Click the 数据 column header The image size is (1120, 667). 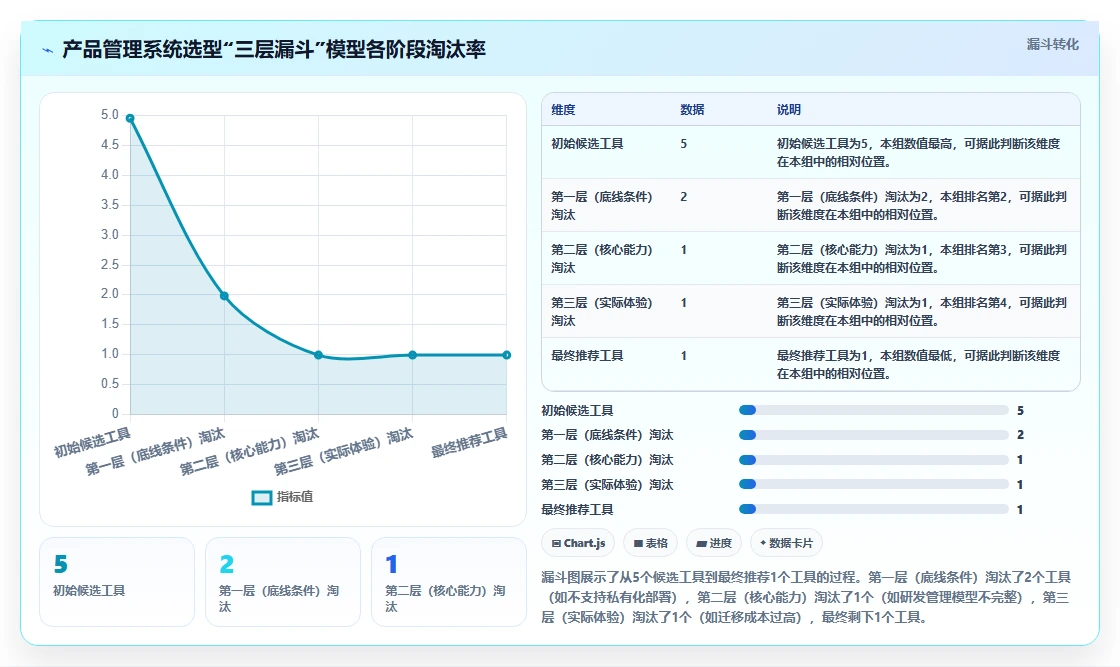692,110
